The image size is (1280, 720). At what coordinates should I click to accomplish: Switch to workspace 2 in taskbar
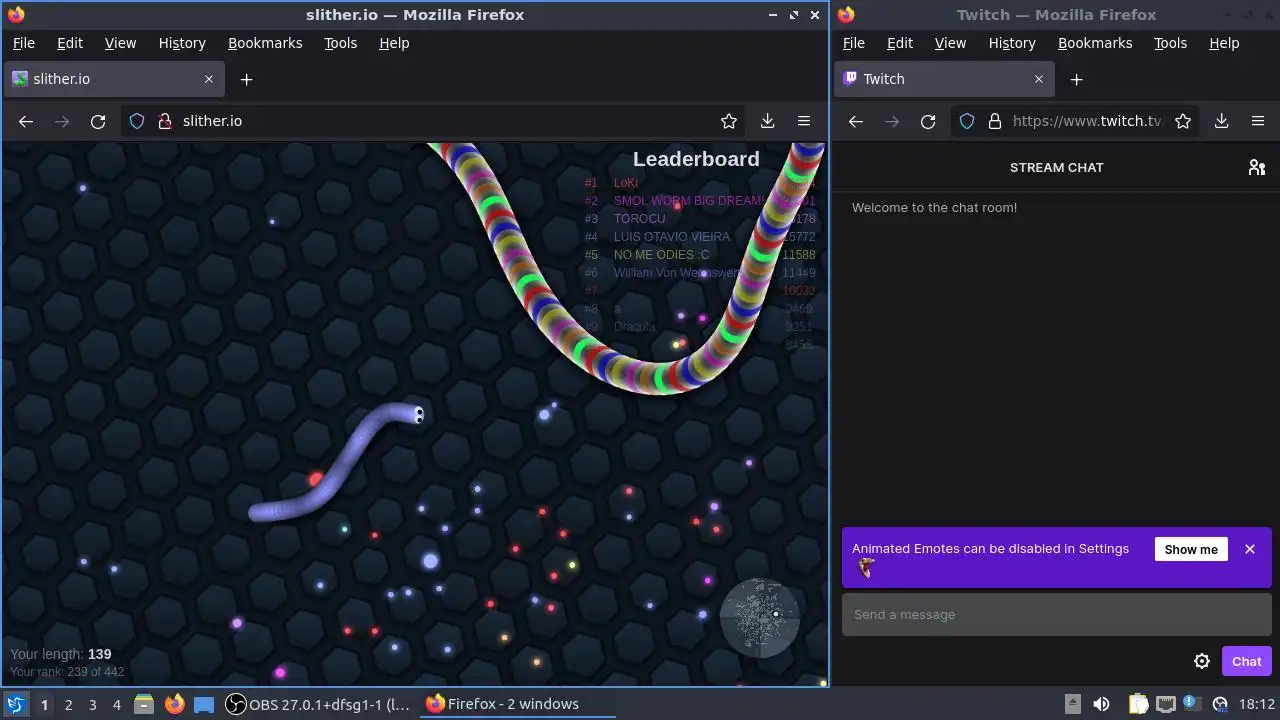pyautogui.click(x=68, y=704)
